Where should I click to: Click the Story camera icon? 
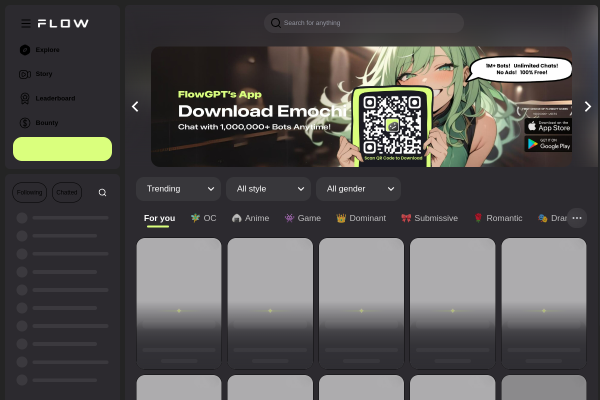click(x=25, y=74)
